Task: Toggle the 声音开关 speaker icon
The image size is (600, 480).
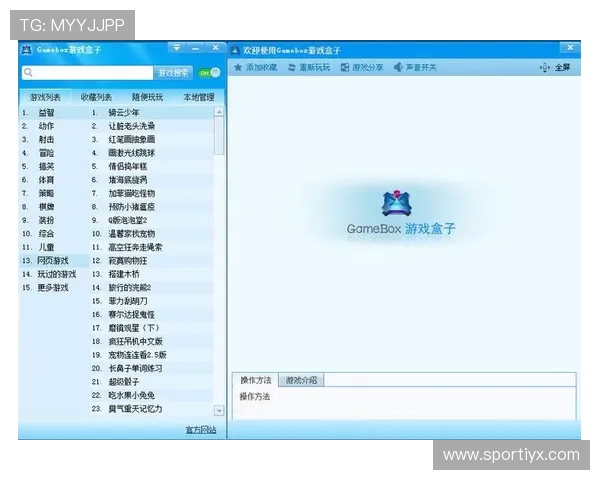Action: [x=398, y=67]
